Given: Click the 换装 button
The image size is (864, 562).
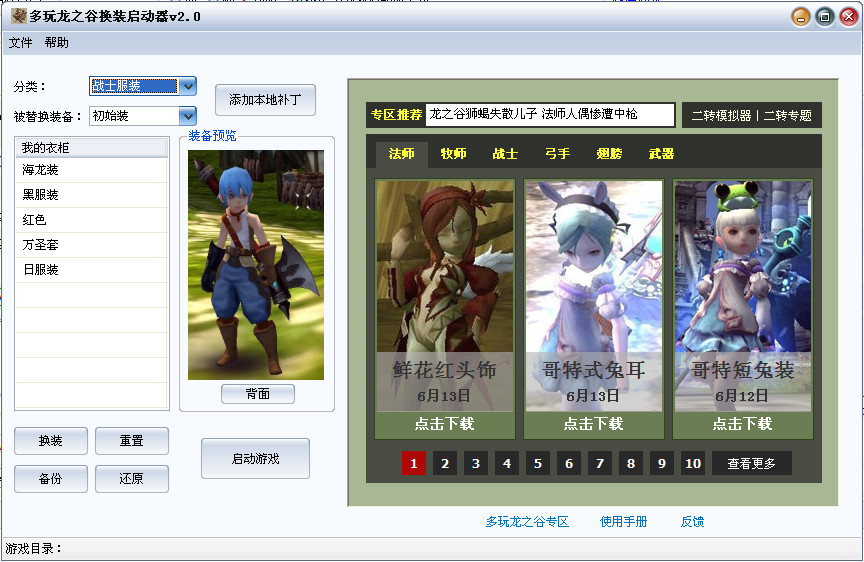Looking at the screenshot, I should tap(51, 441).
